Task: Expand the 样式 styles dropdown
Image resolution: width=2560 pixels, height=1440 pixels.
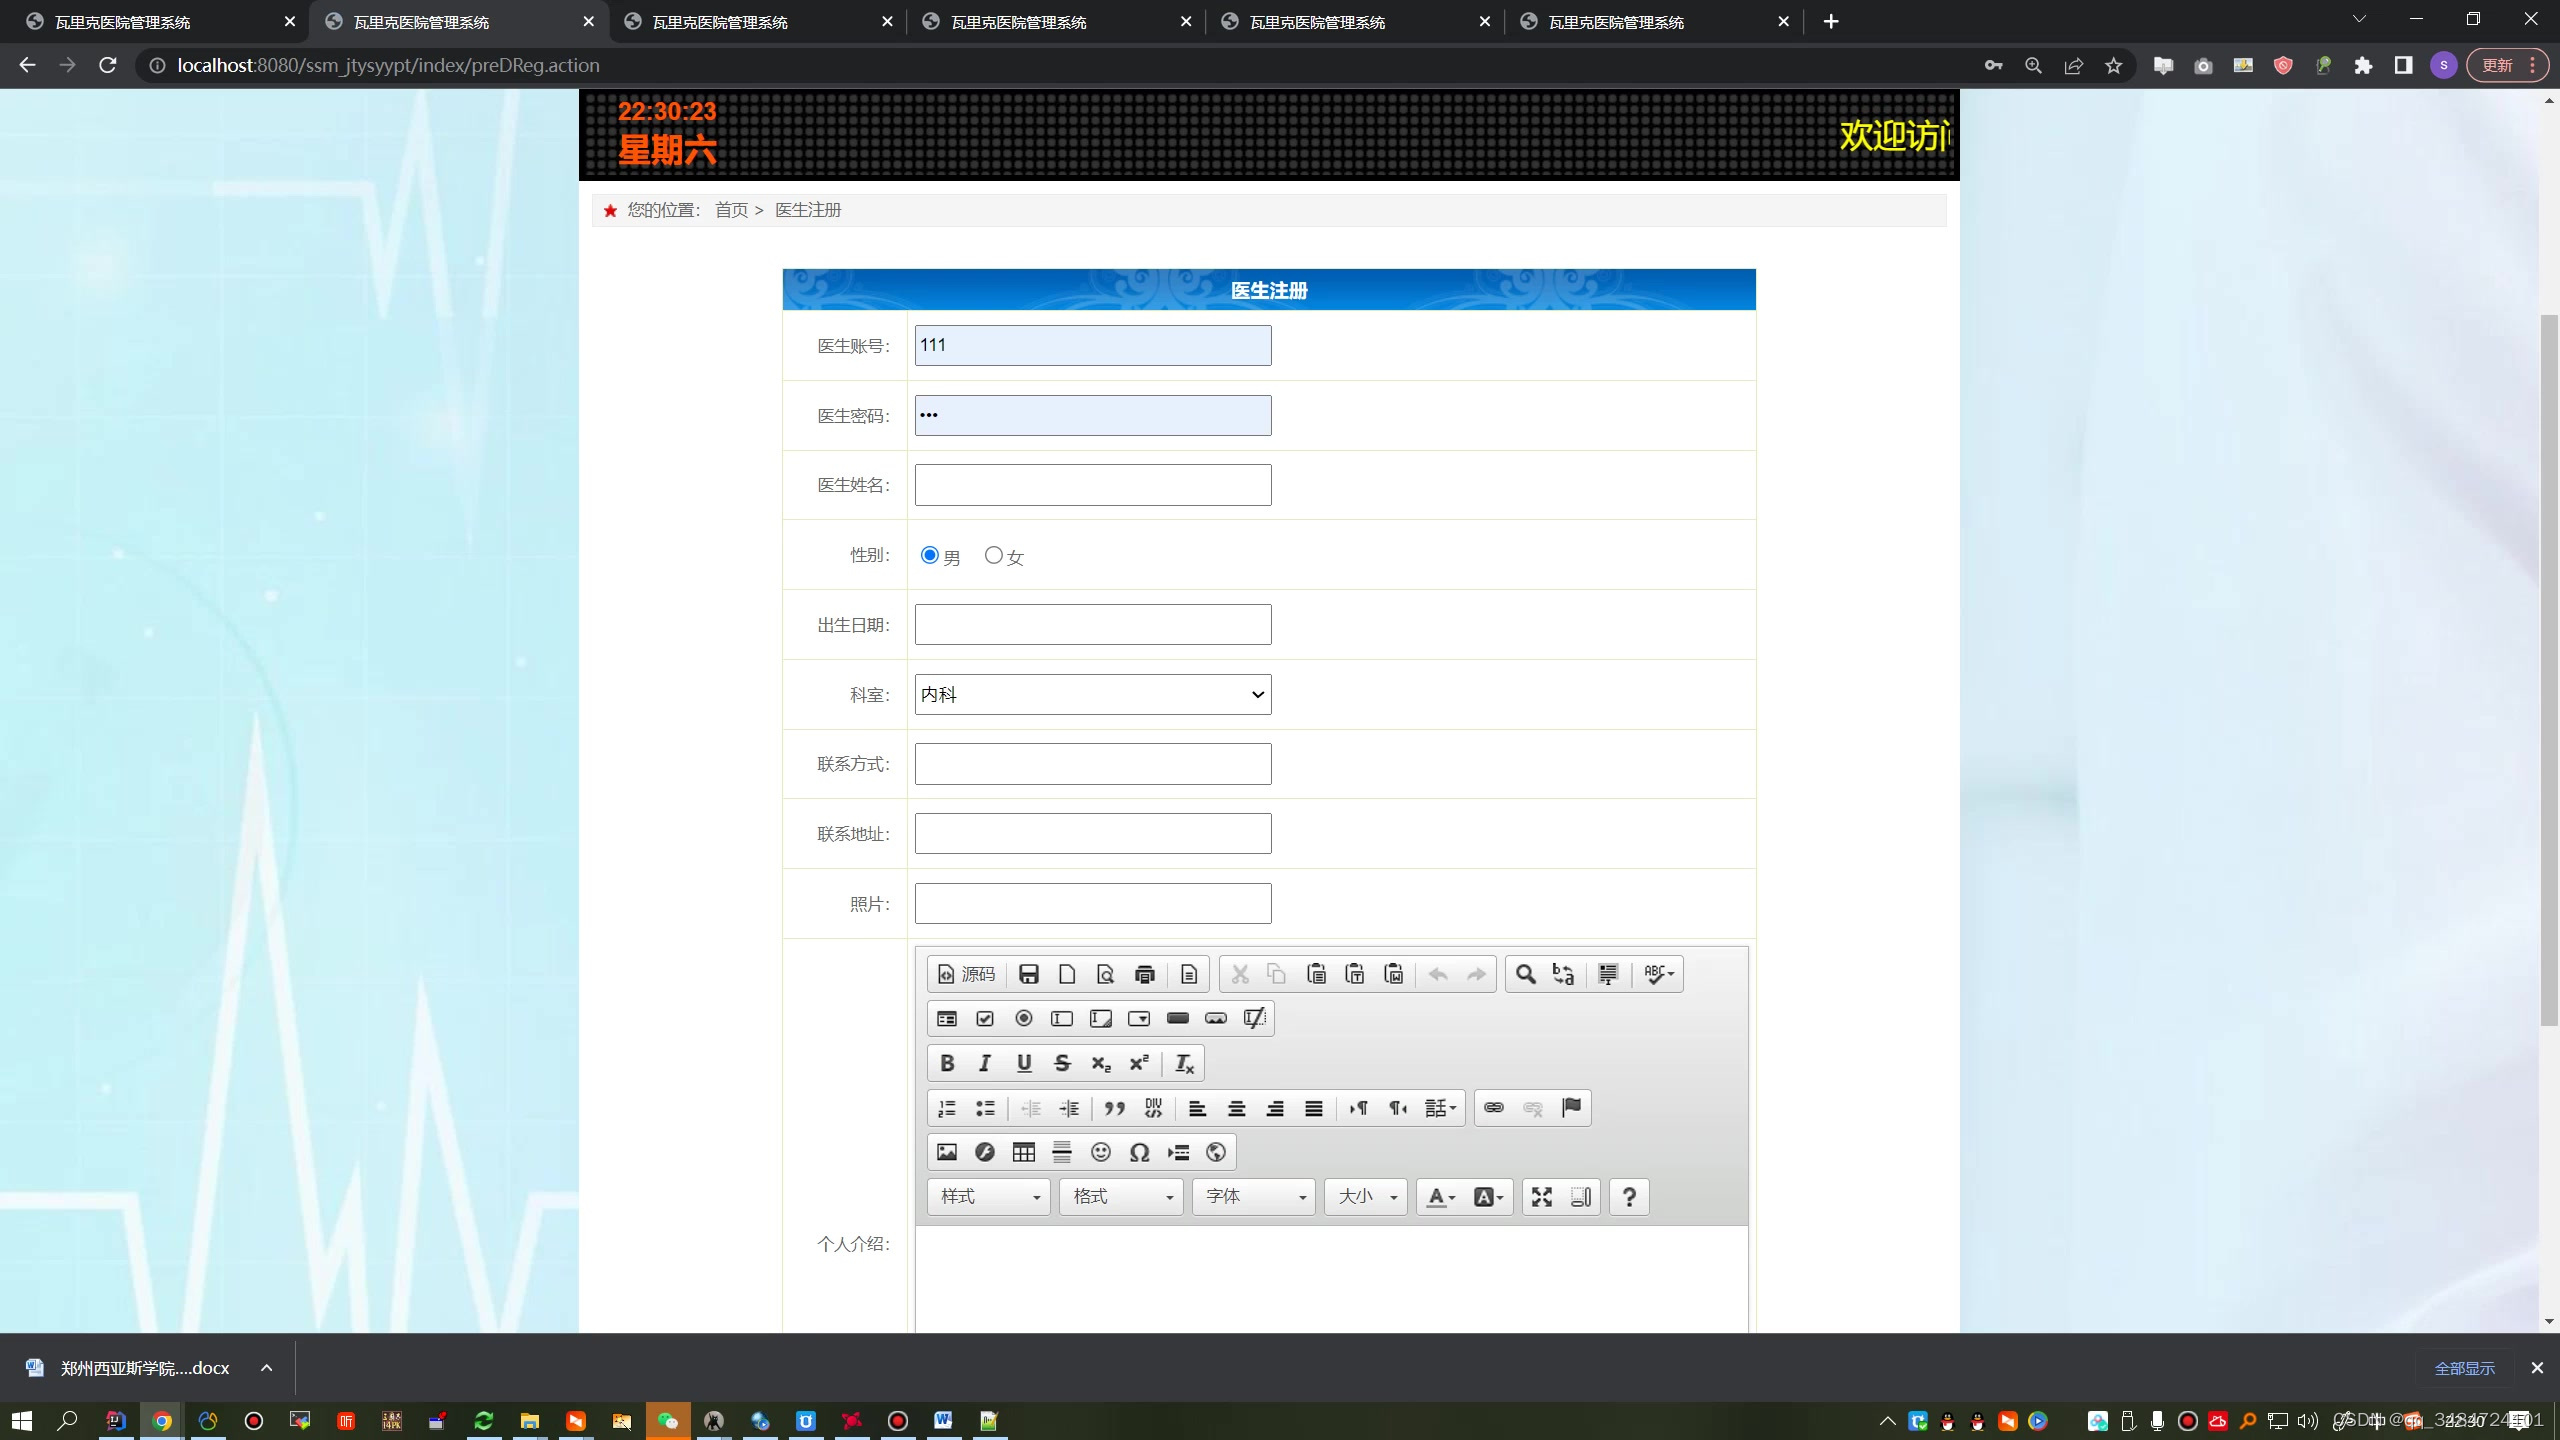Action: (x=988, y=1197)
